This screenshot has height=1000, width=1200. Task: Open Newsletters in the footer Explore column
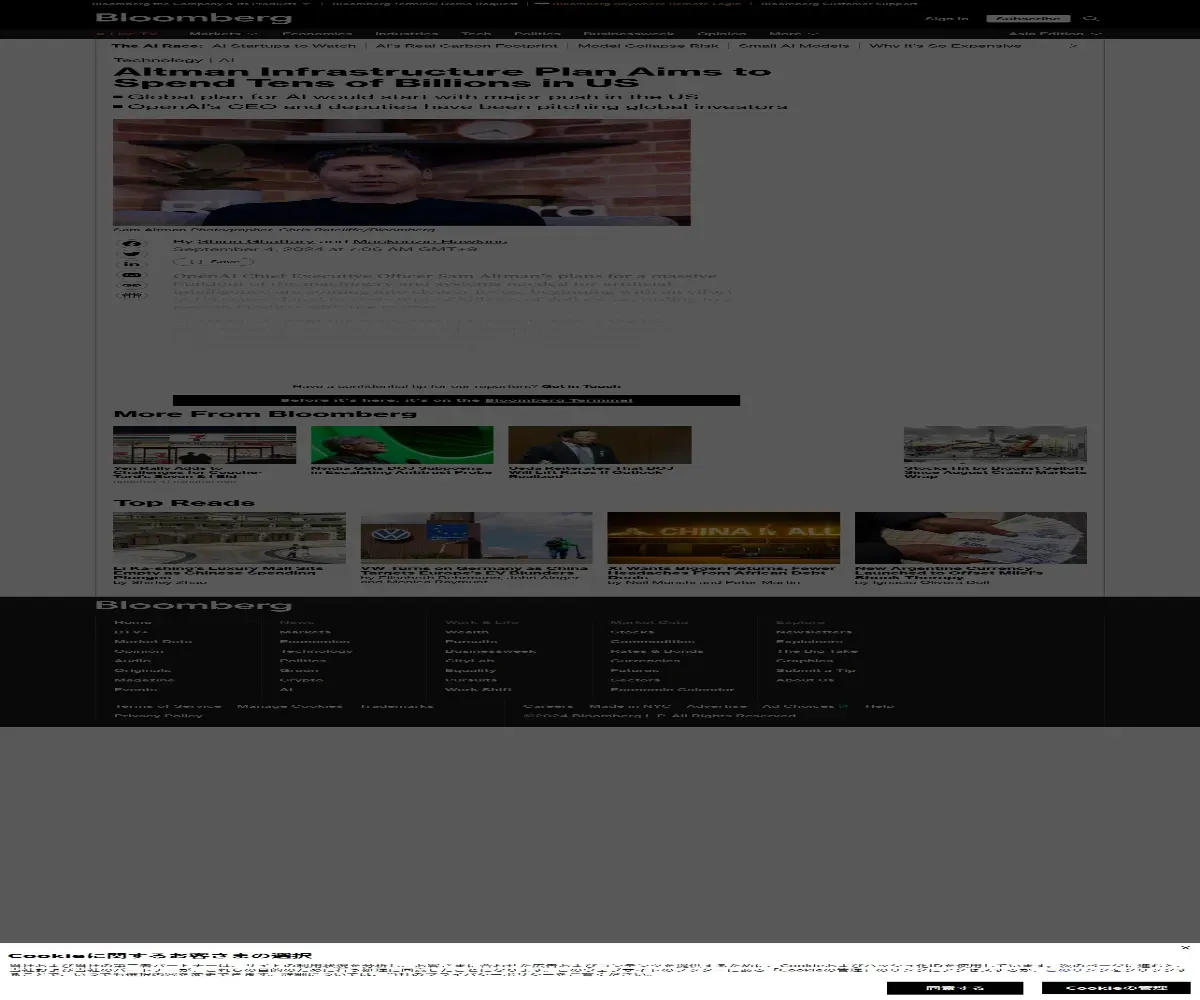point(814,632)
